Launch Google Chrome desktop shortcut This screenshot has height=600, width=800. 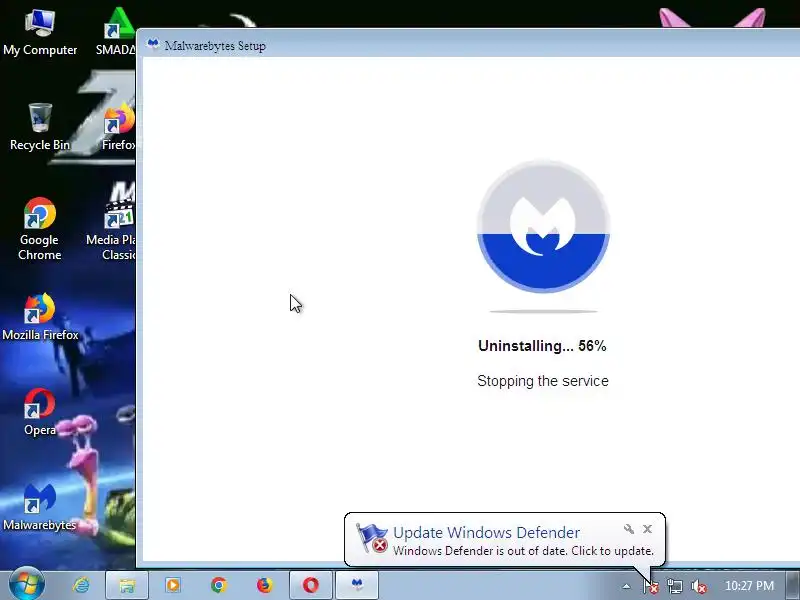coord(40,229)
